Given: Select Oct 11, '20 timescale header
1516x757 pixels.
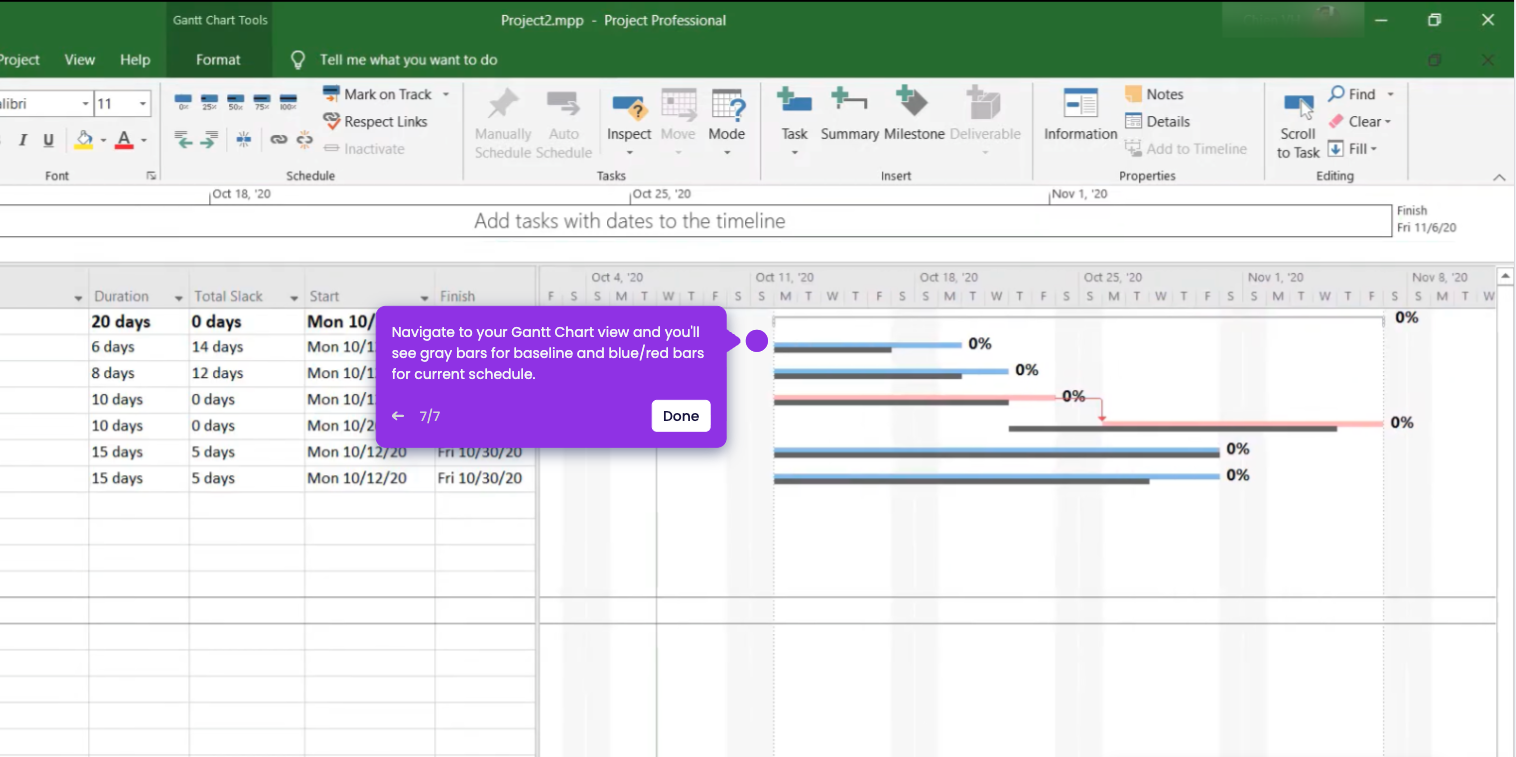Looking at the screenshot, I should (785, 278).
